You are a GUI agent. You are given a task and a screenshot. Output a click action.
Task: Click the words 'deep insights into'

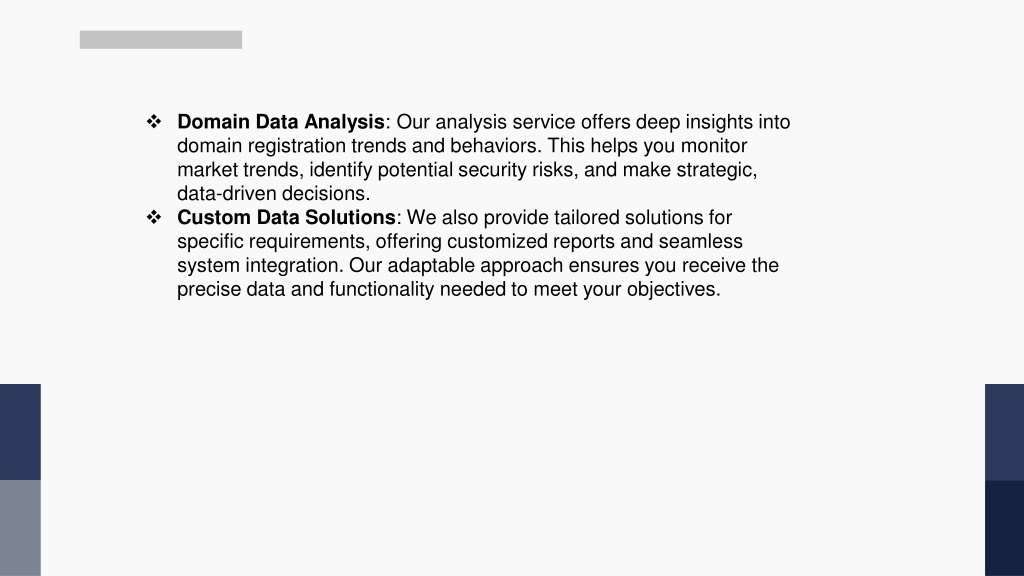click(712, 122)
